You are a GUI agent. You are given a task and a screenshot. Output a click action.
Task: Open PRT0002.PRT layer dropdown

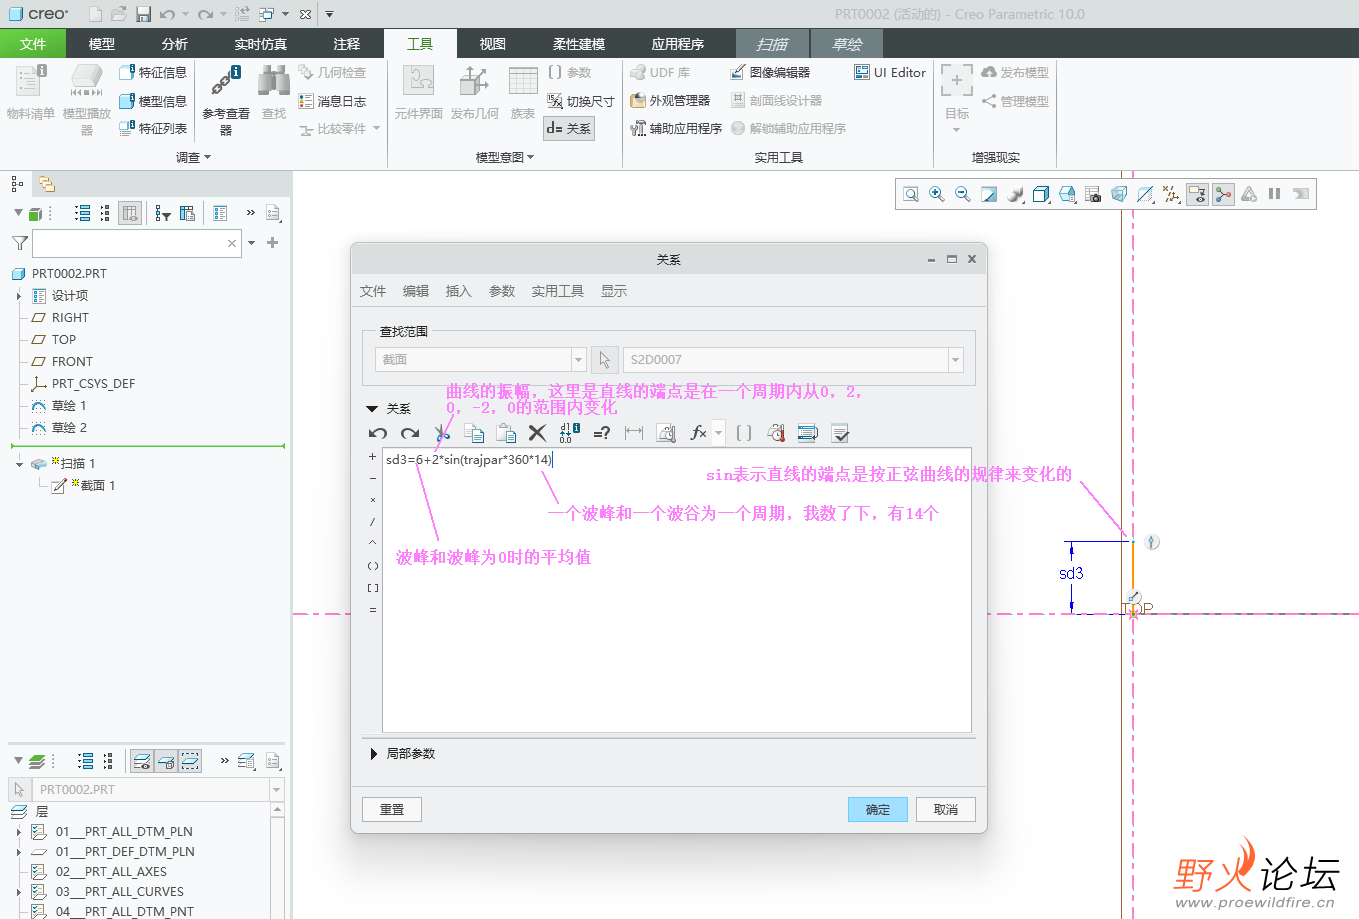[277, 790]
